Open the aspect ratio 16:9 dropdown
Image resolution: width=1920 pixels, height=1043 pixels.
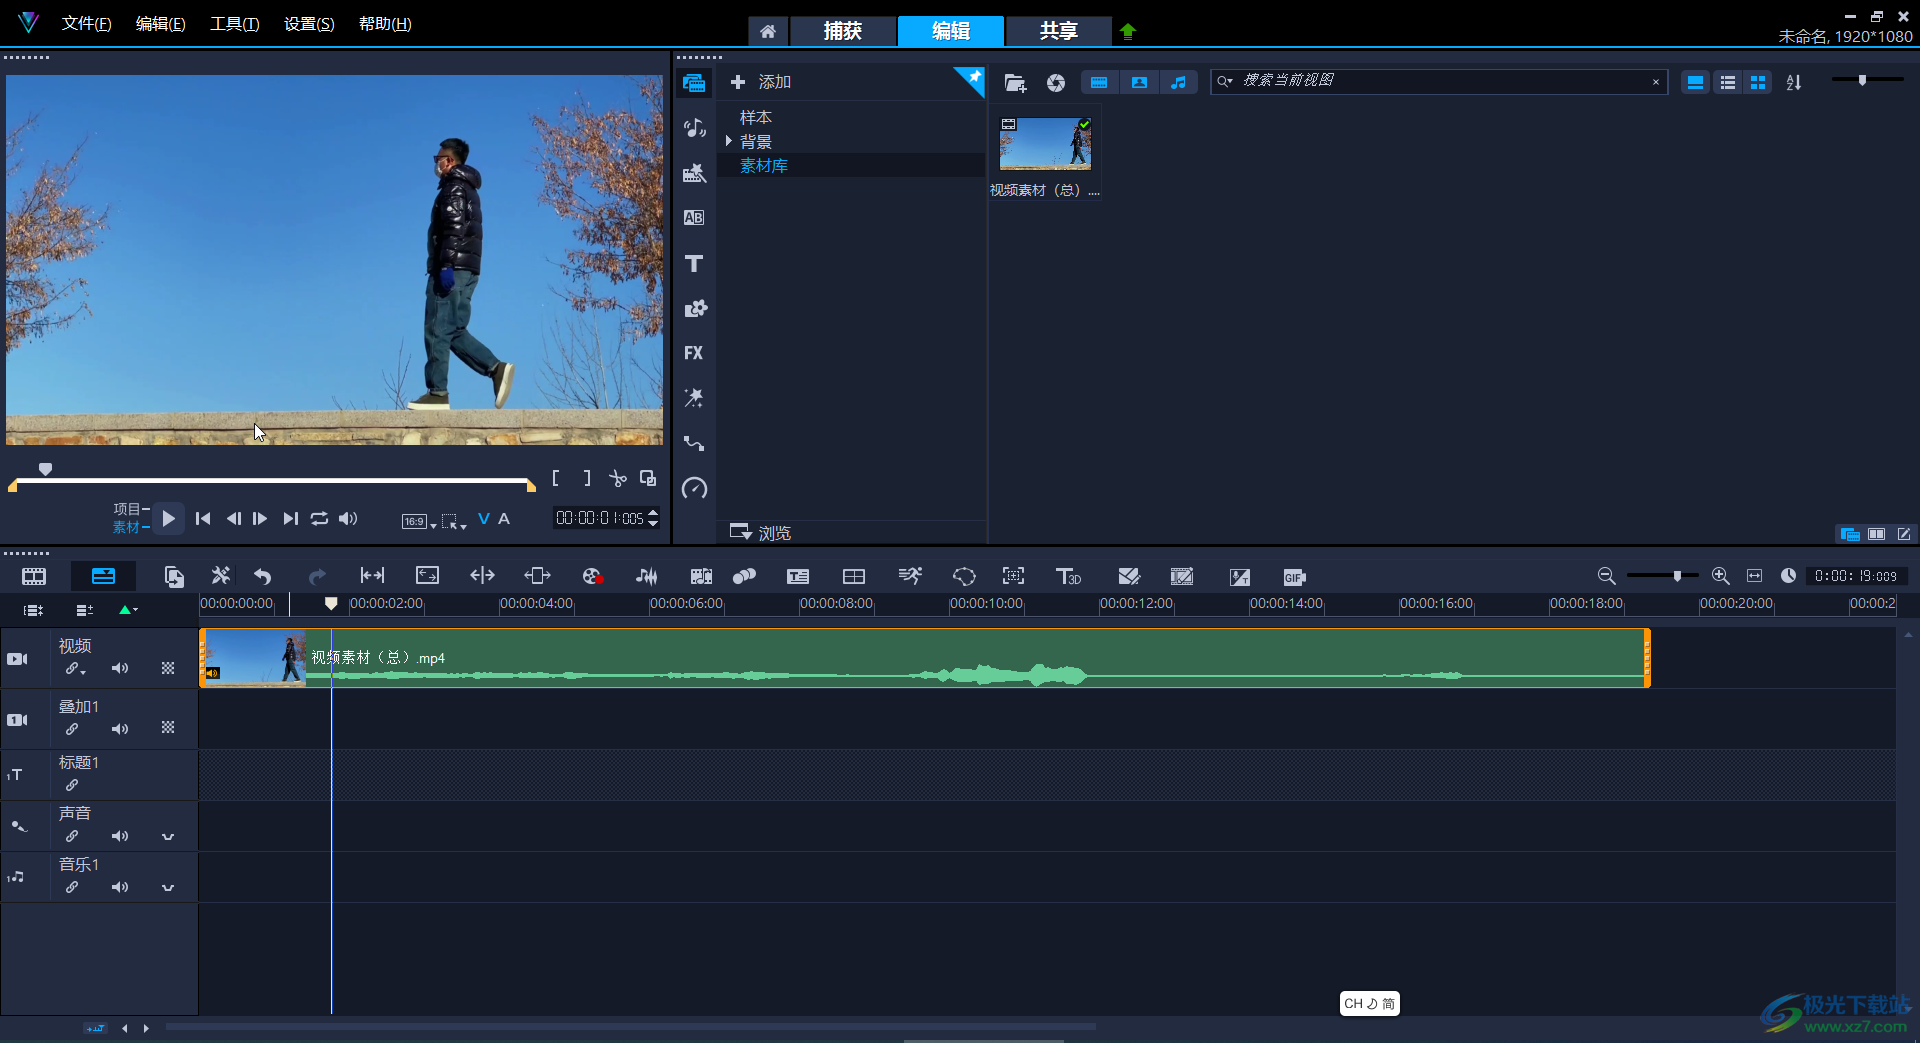[x=419, y=521]
